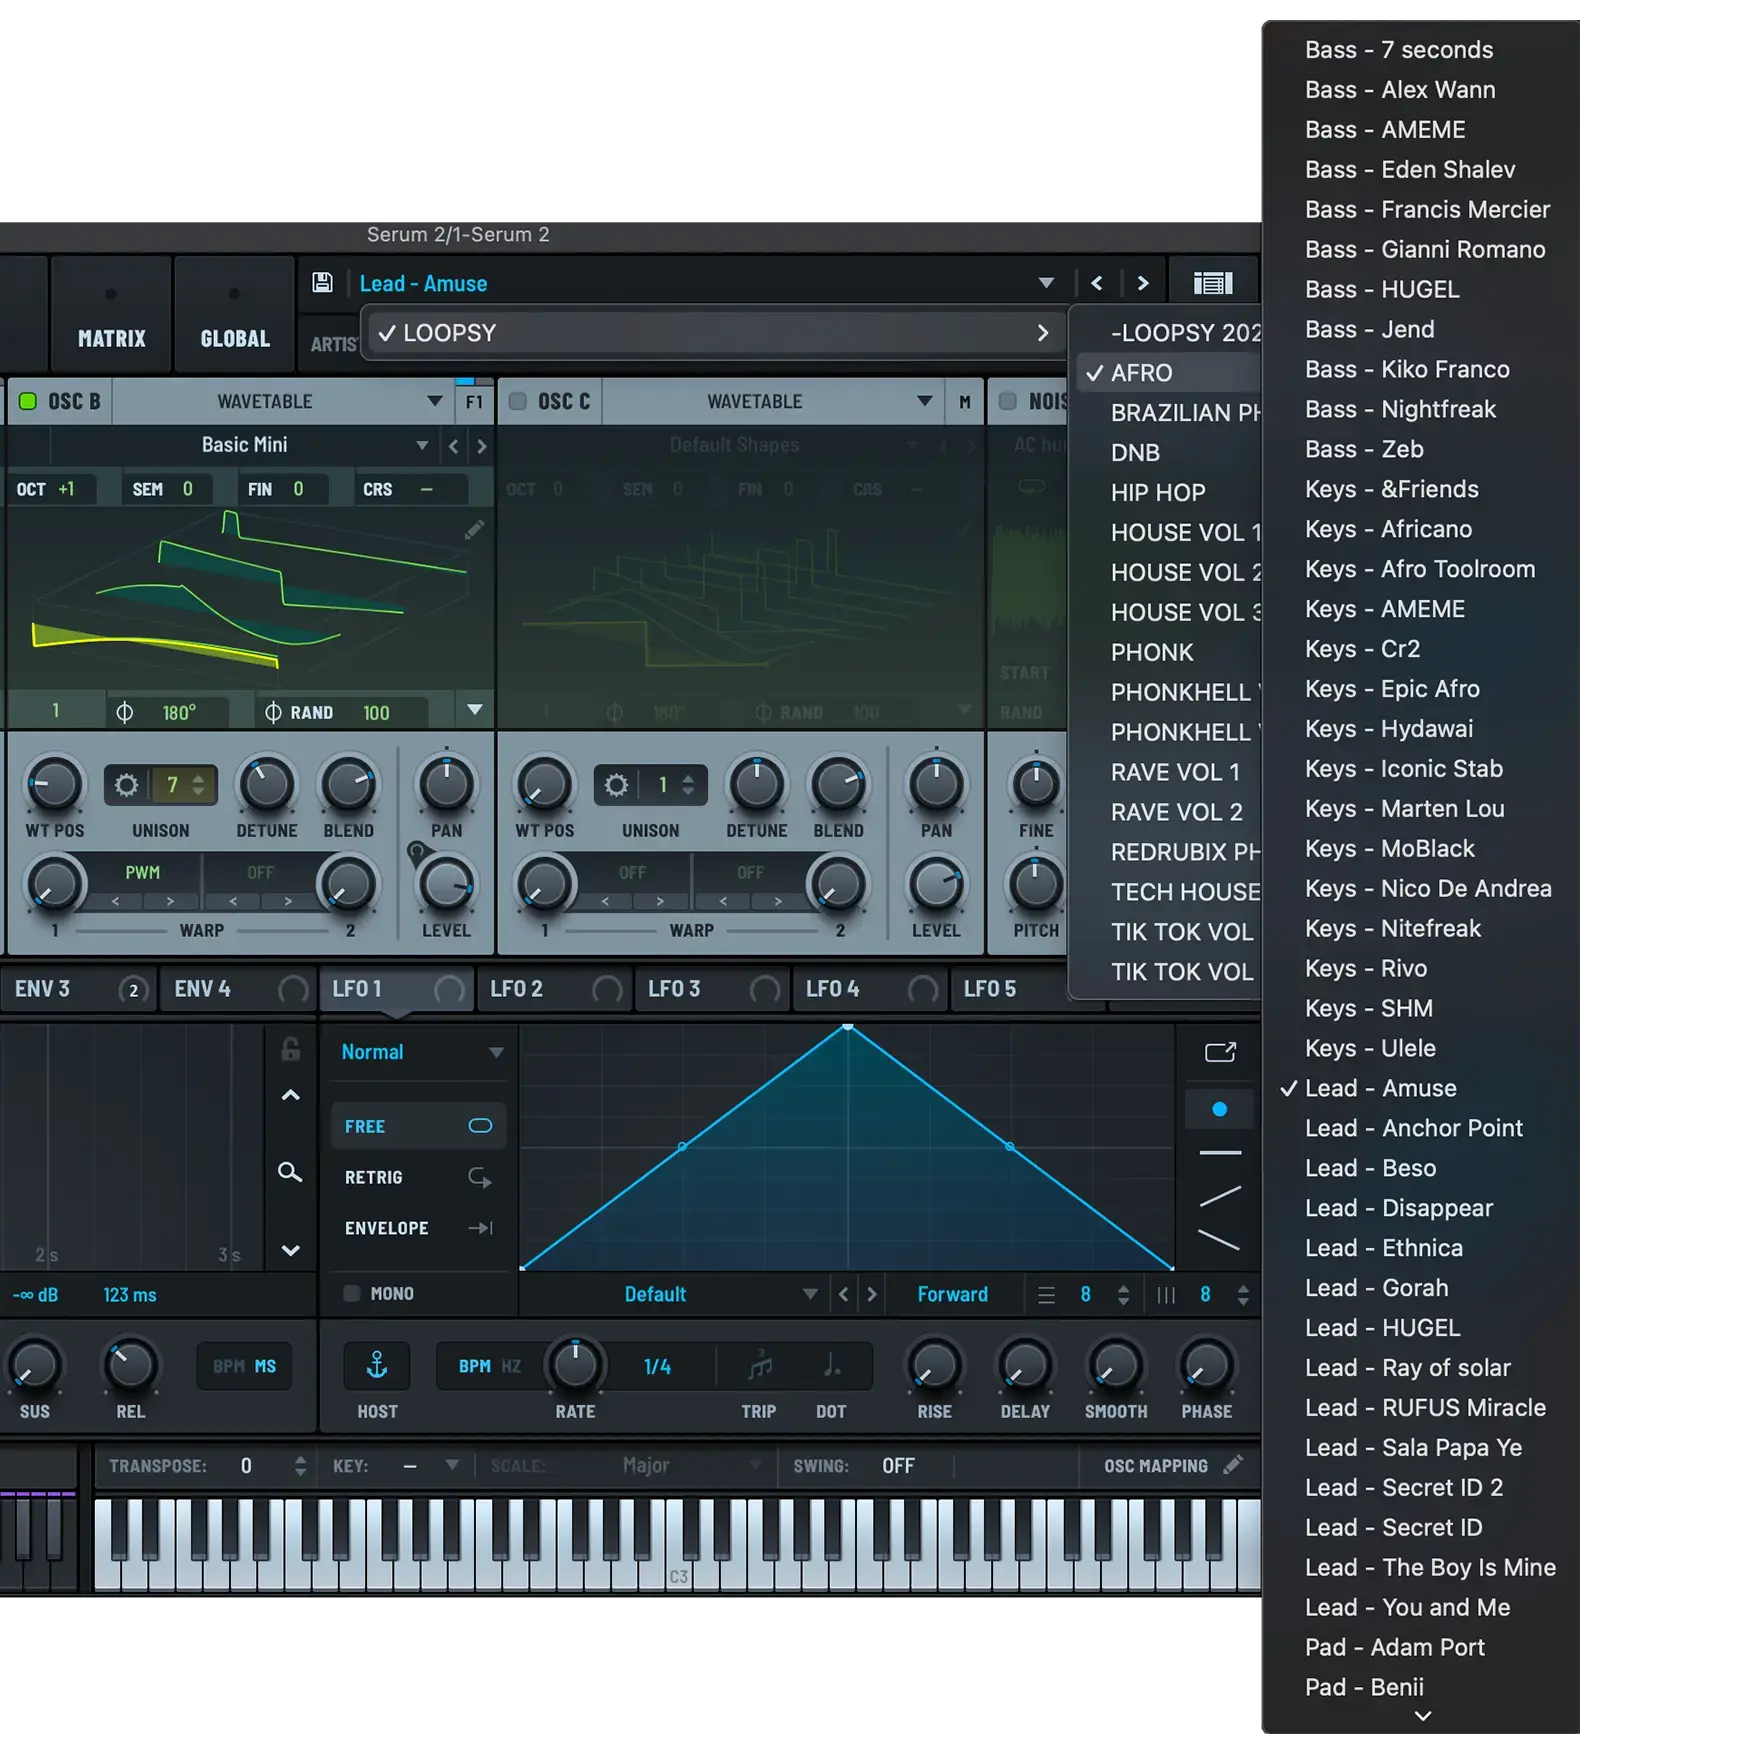Screen dimensions: 1750x1750
Task: Enable the OSC C power toggle
Action: tap(518, 401)
